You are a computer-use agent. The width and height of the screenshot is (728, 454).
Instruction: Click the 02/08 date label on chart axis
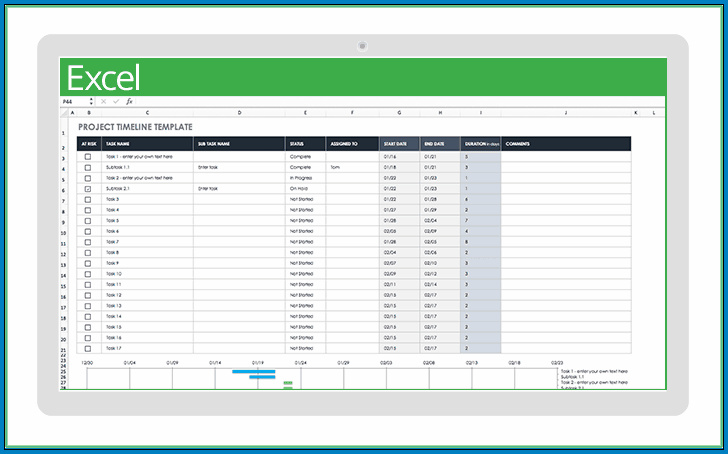pyautogui.click(x=429, y=363)
